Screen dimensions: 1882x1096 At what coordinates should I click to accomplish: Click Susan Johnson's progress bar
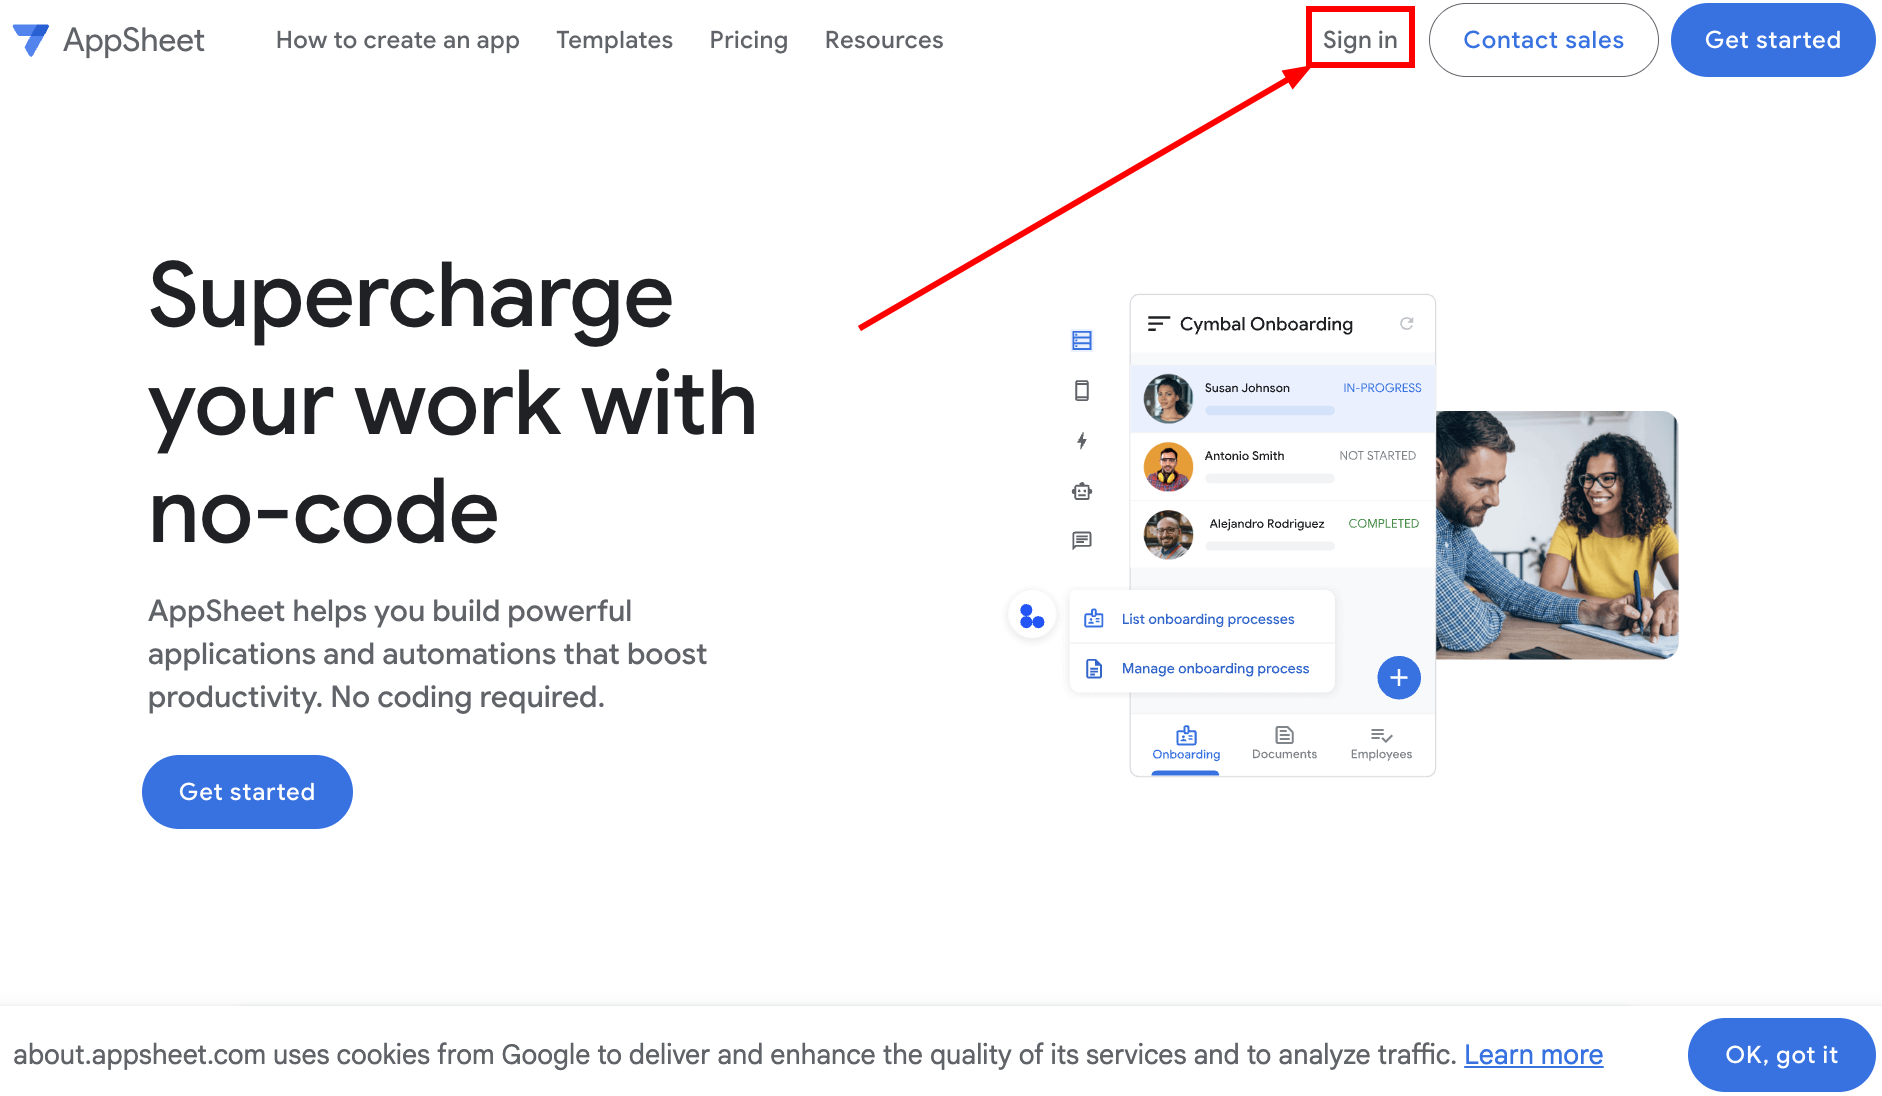click(1270, 411)
